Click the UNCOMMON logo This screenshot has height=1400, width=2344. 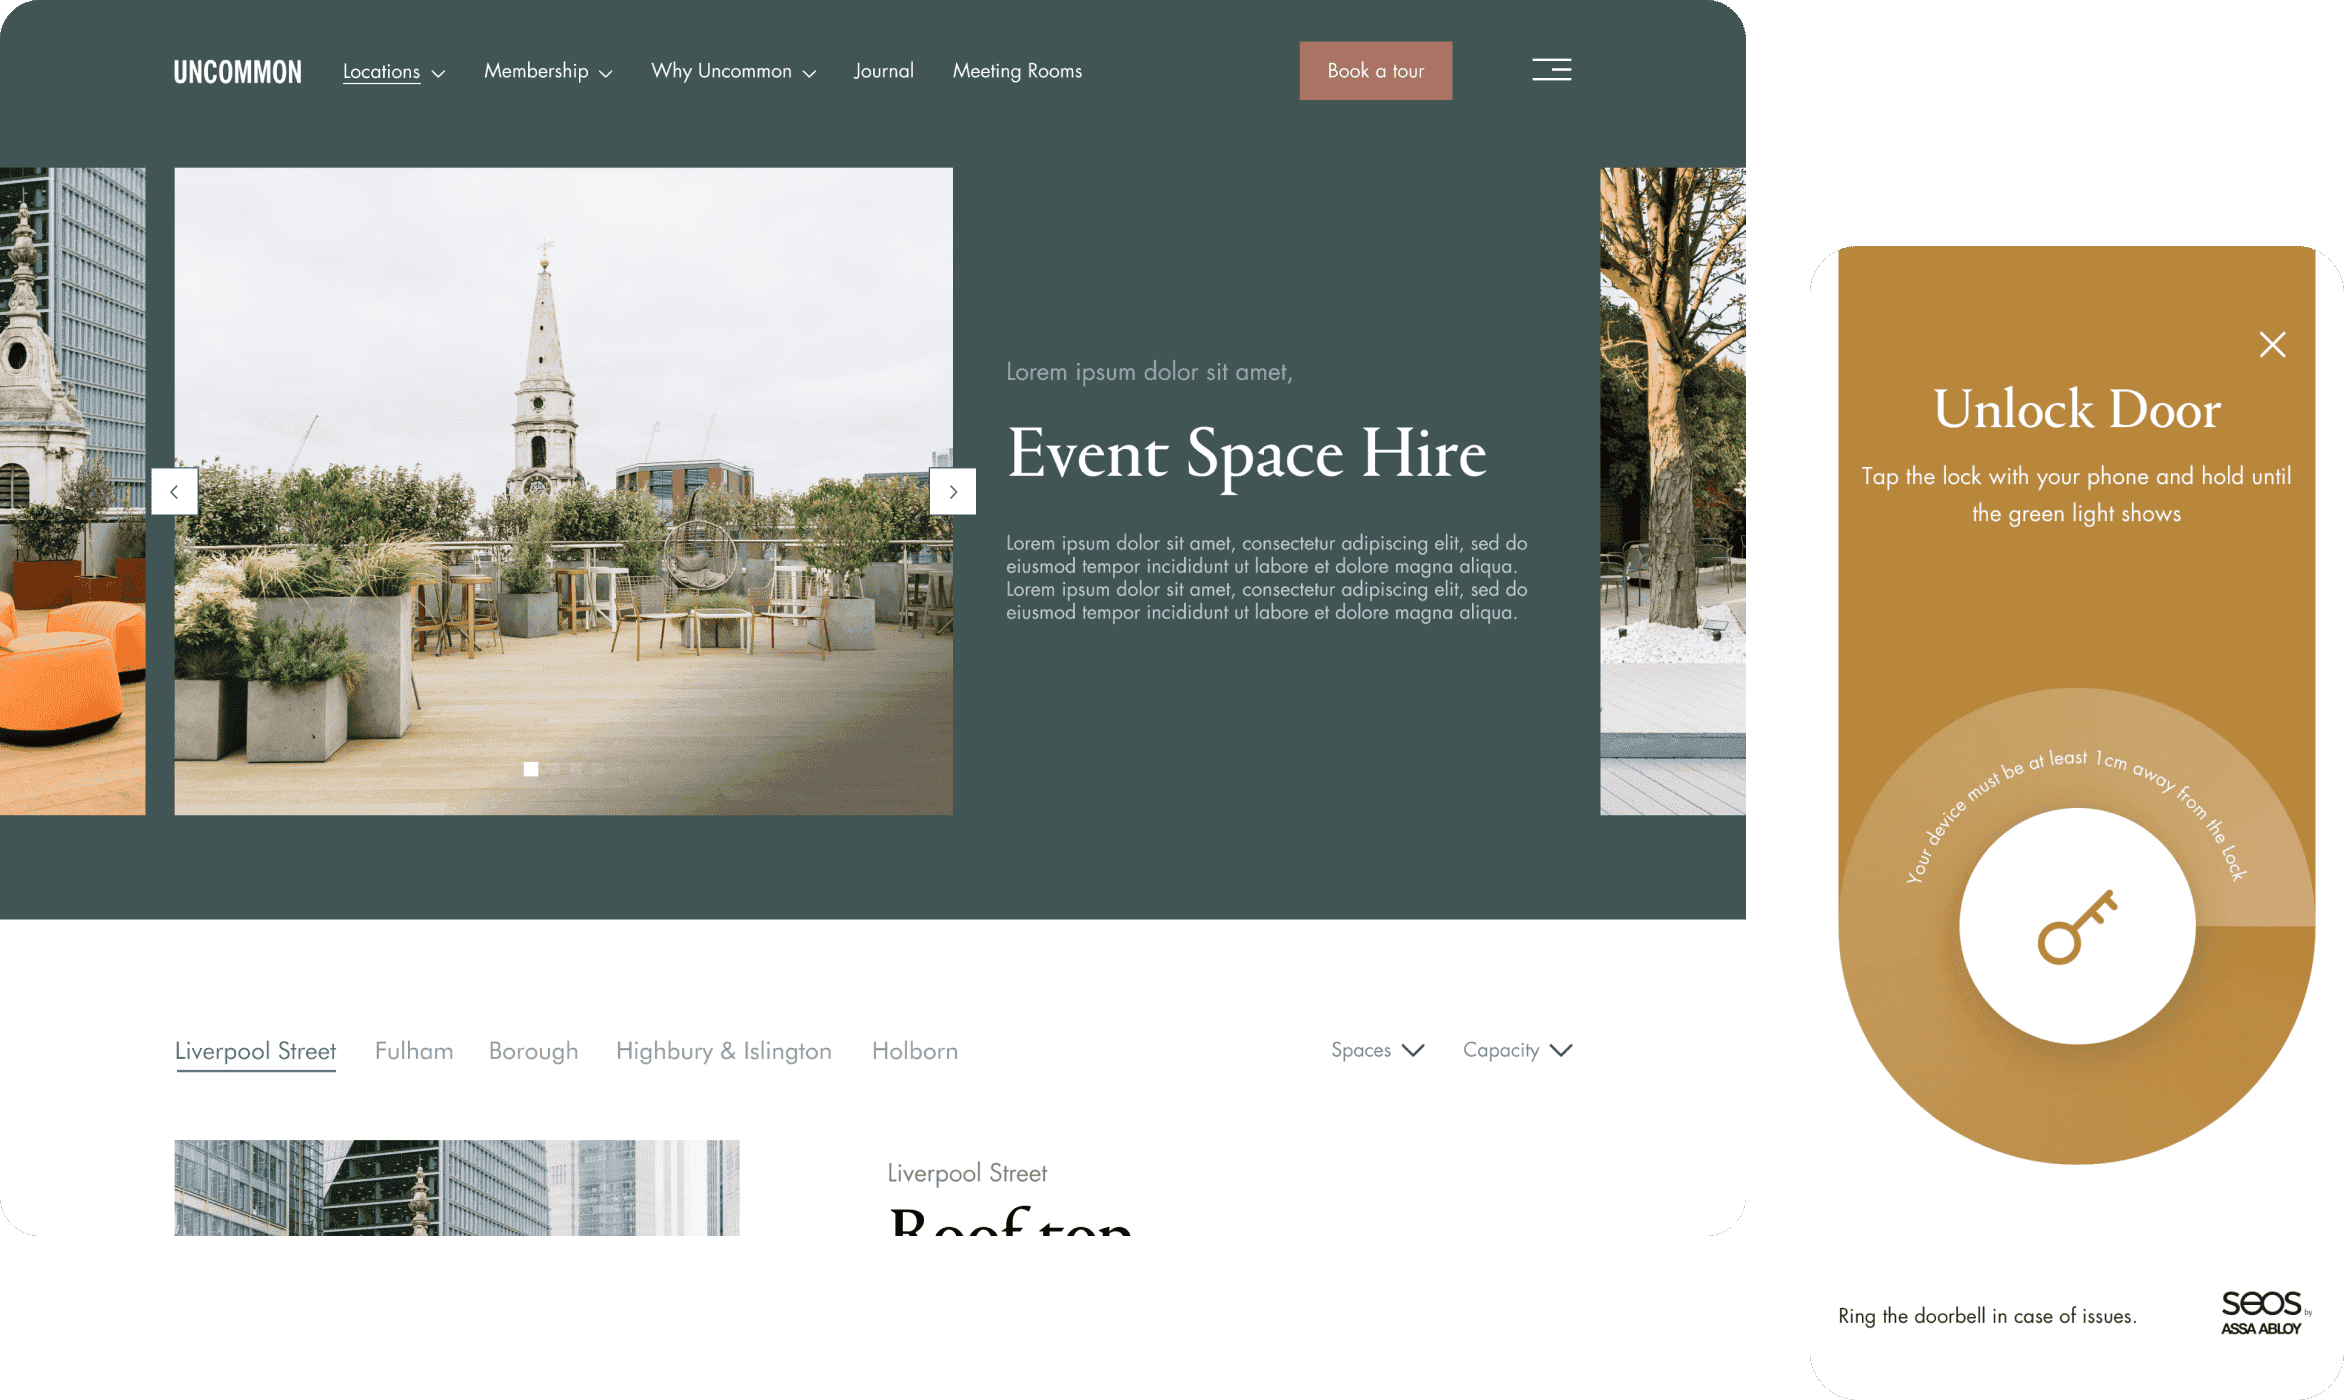click(x=237, y=72)
